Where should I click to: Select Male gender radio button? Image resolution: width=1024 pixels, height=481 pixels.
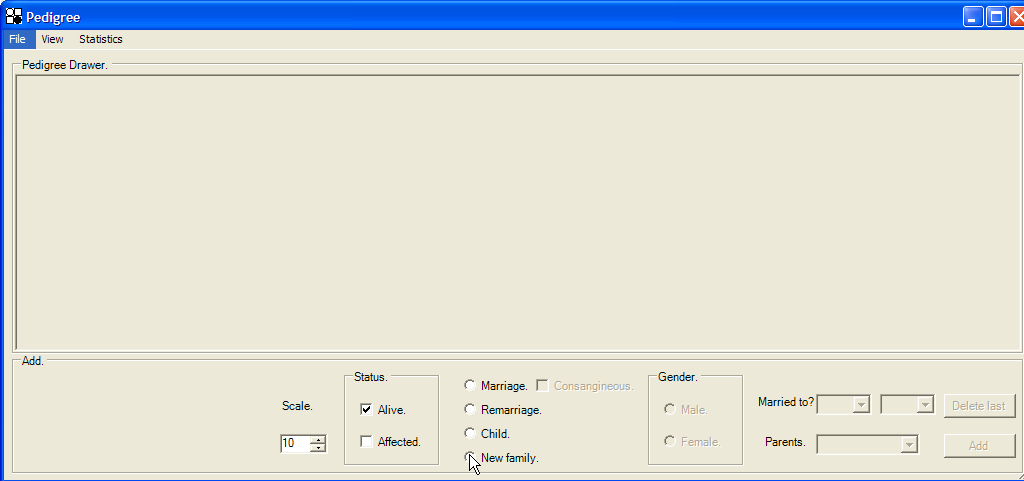(669, 409)
